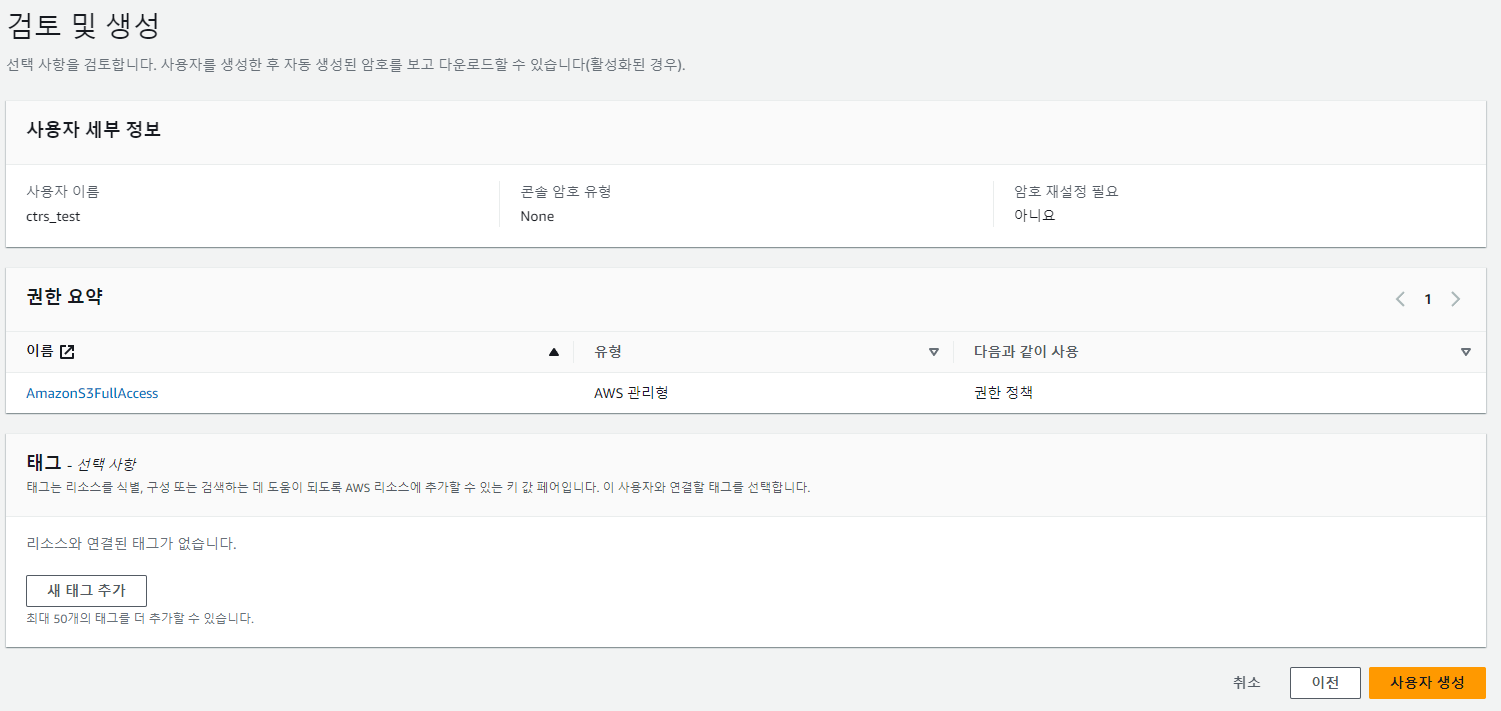Click the AWS 관리형 type cell
1501x711 pixels.
coord(631,393)
